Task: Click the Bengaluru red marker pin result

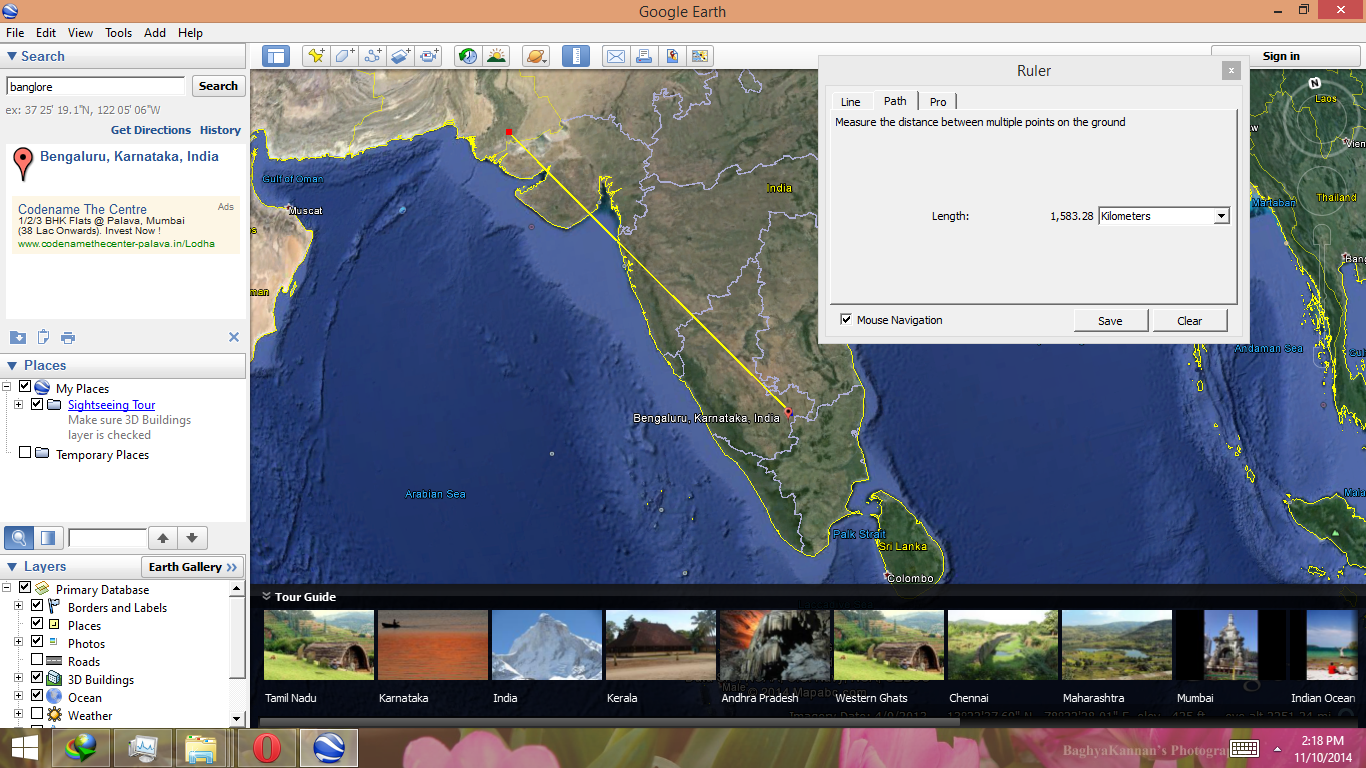Action: (22, 164)
